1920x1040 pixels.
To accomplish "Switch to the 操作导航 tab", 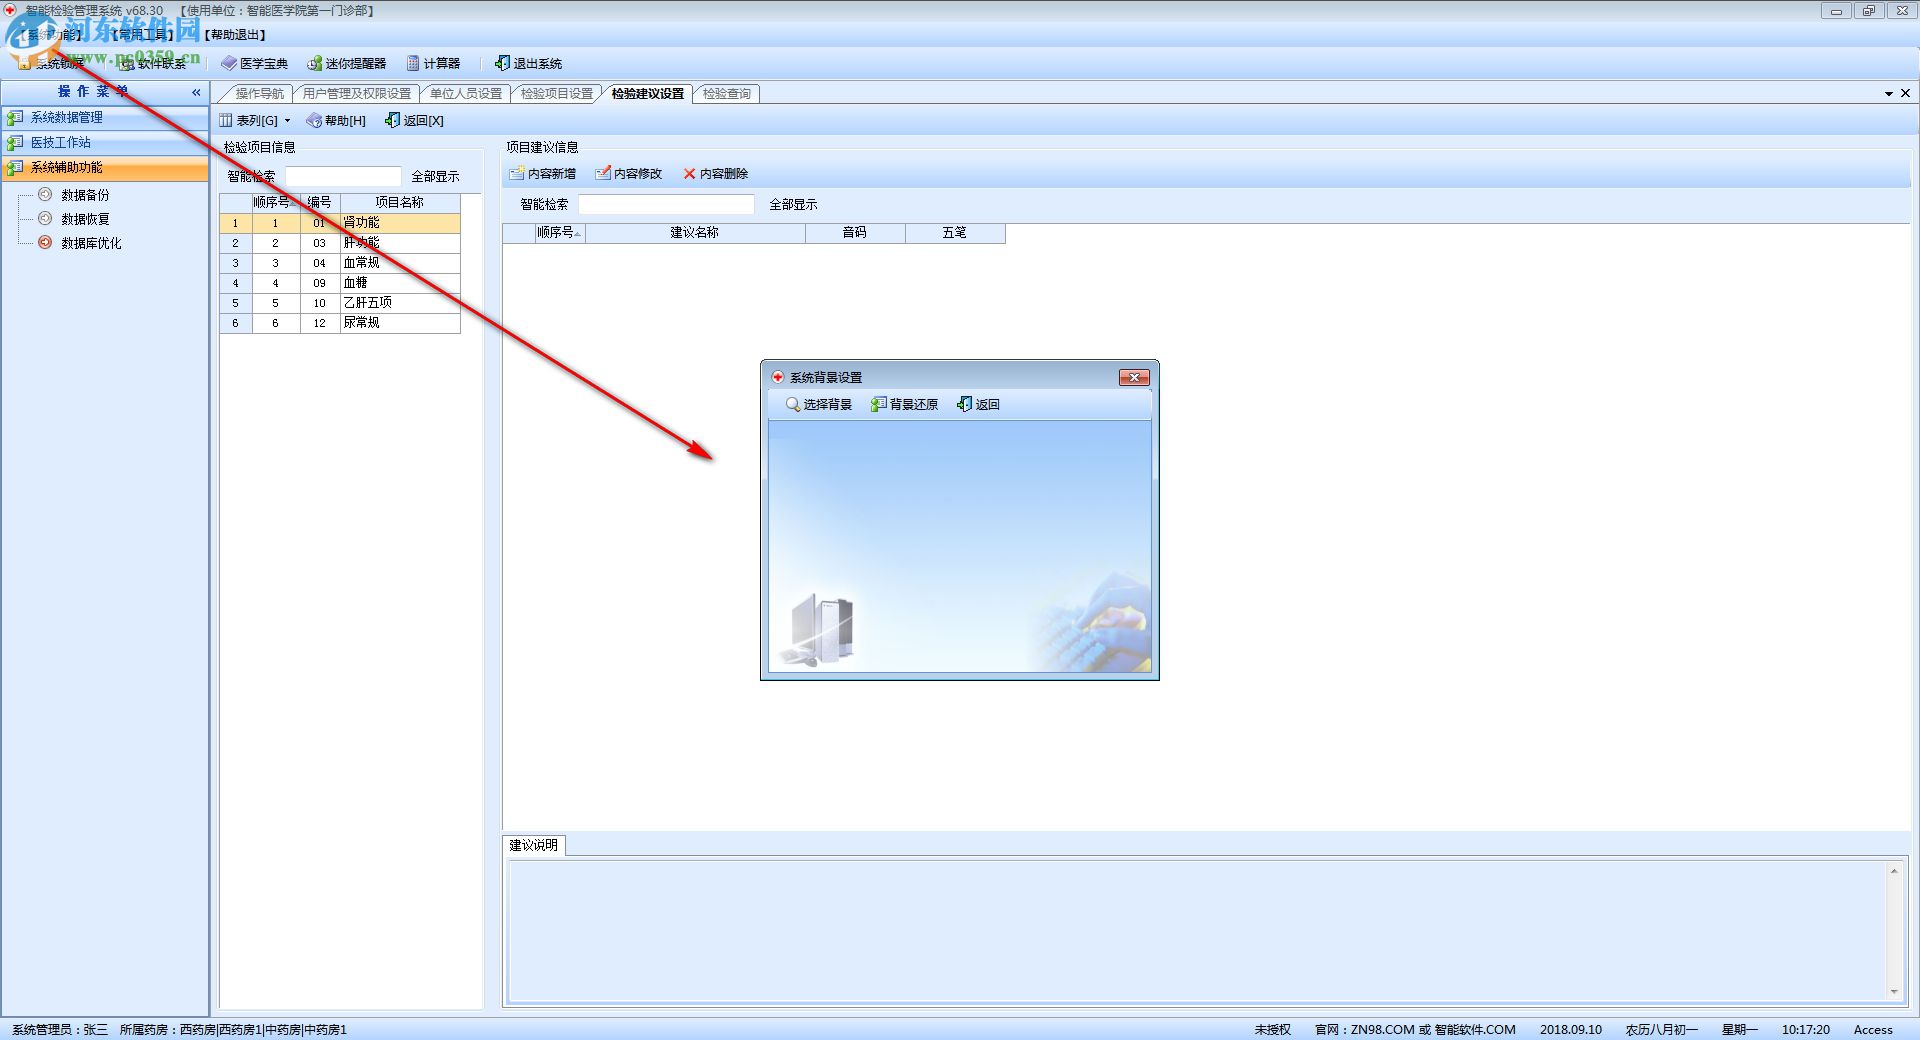I will (x=259, y=93).
